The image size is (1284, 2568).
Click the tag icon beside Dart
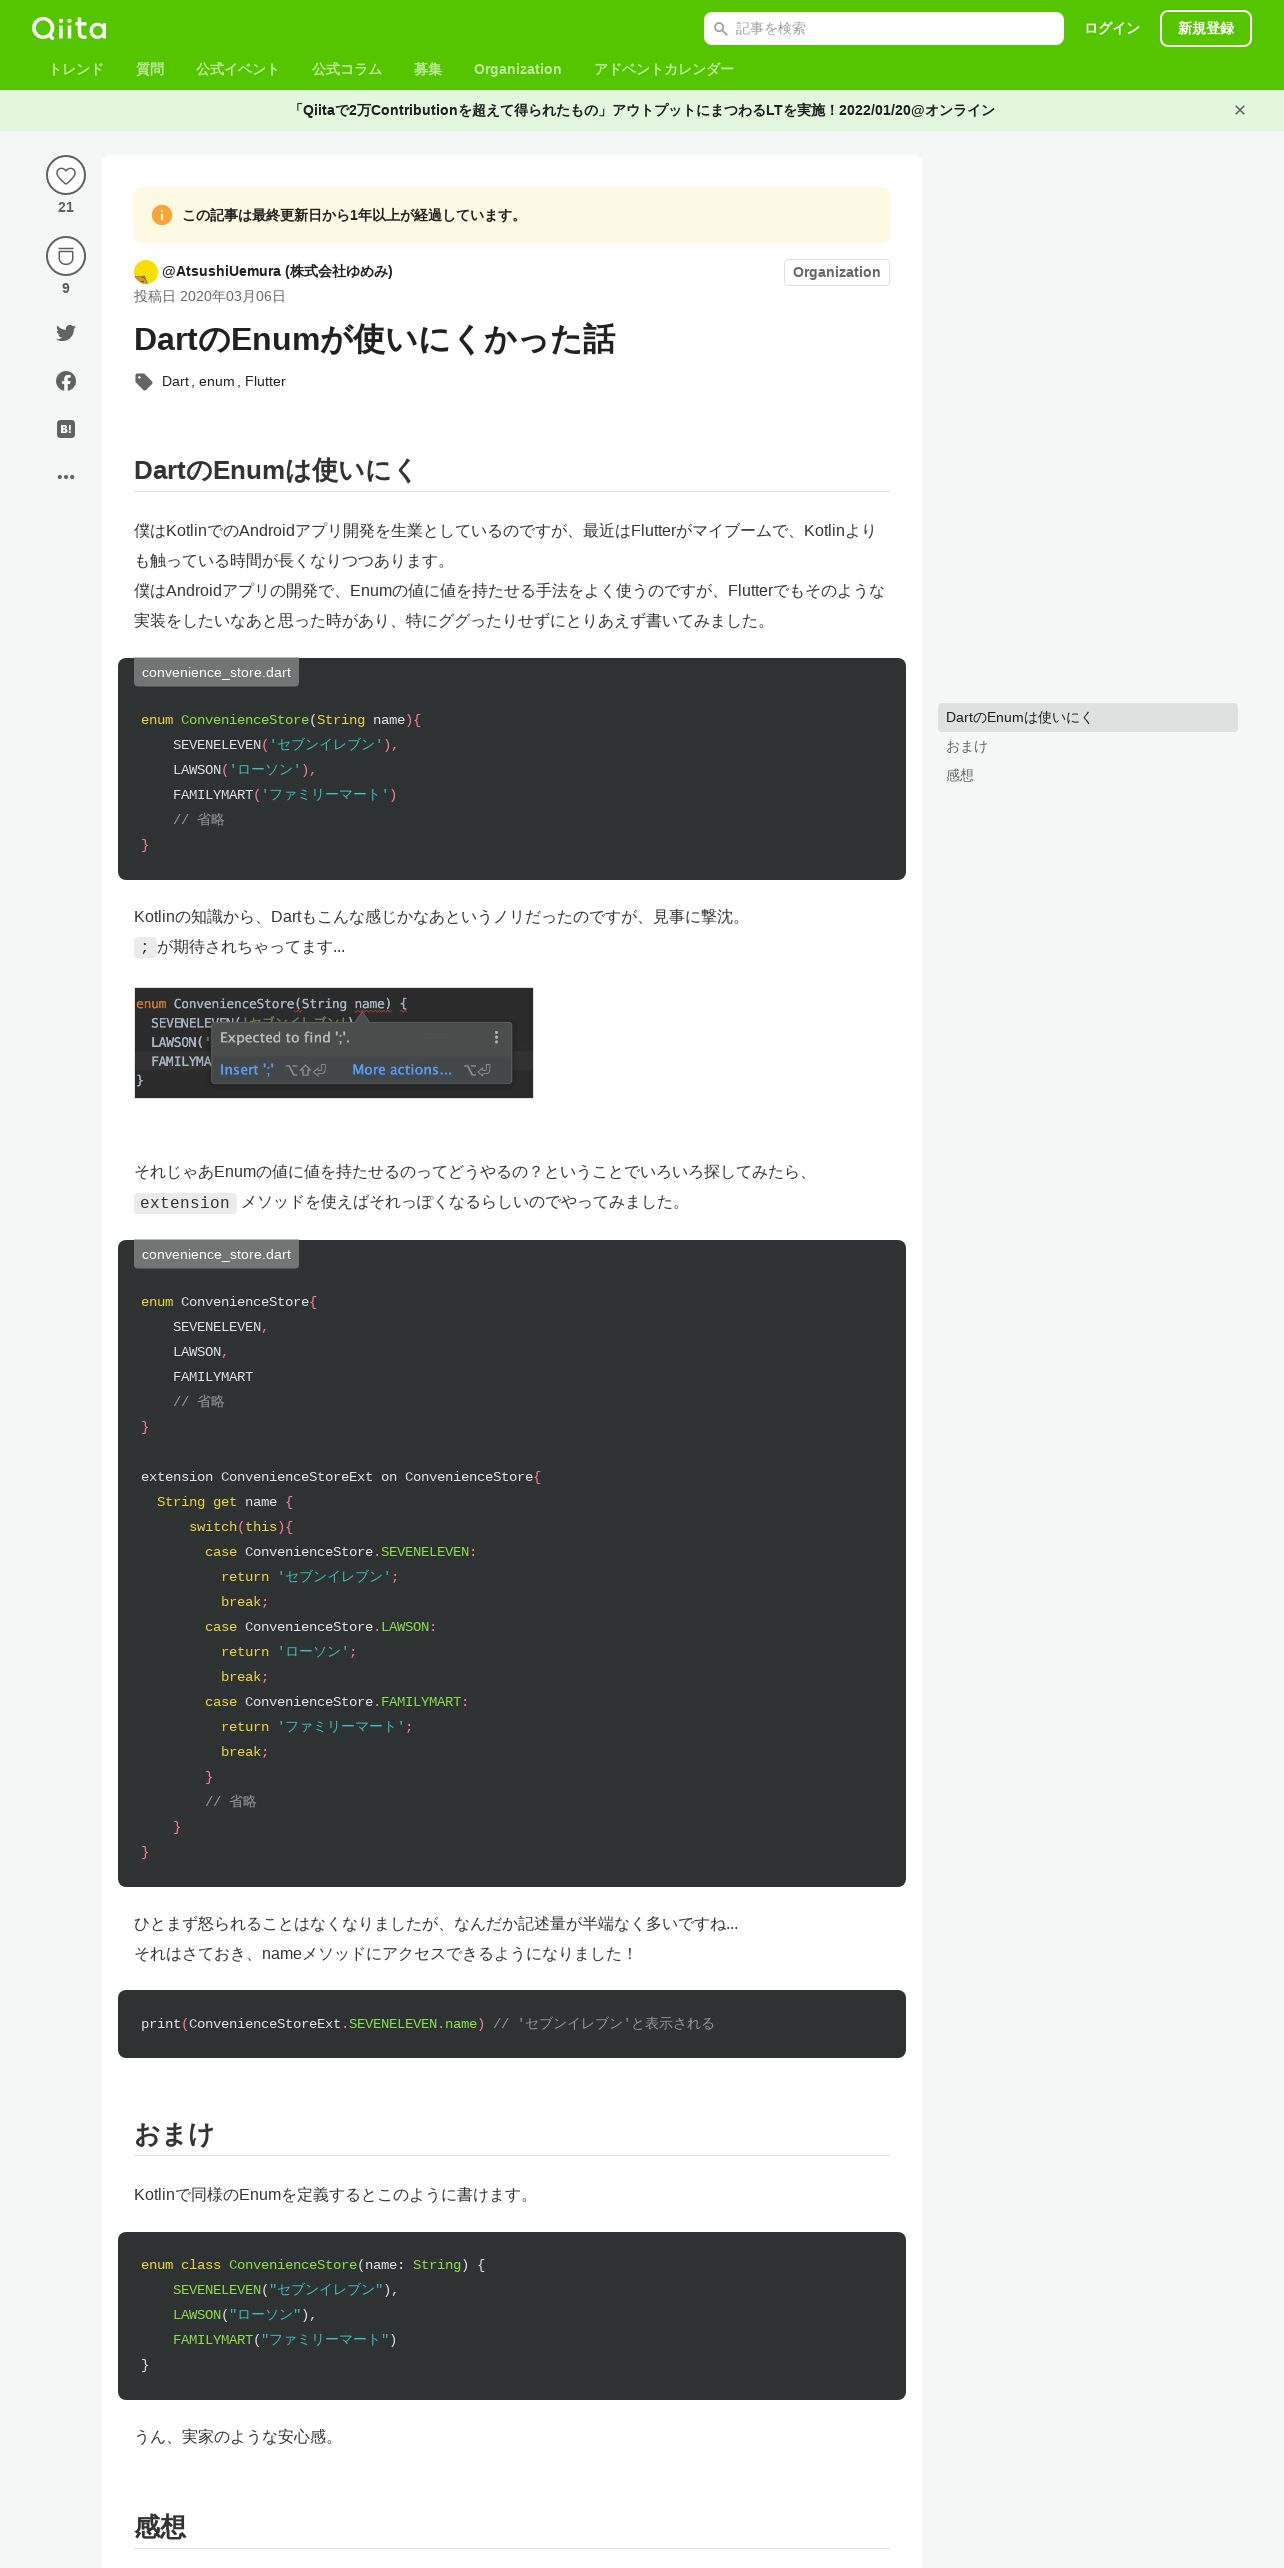(144, 382)
